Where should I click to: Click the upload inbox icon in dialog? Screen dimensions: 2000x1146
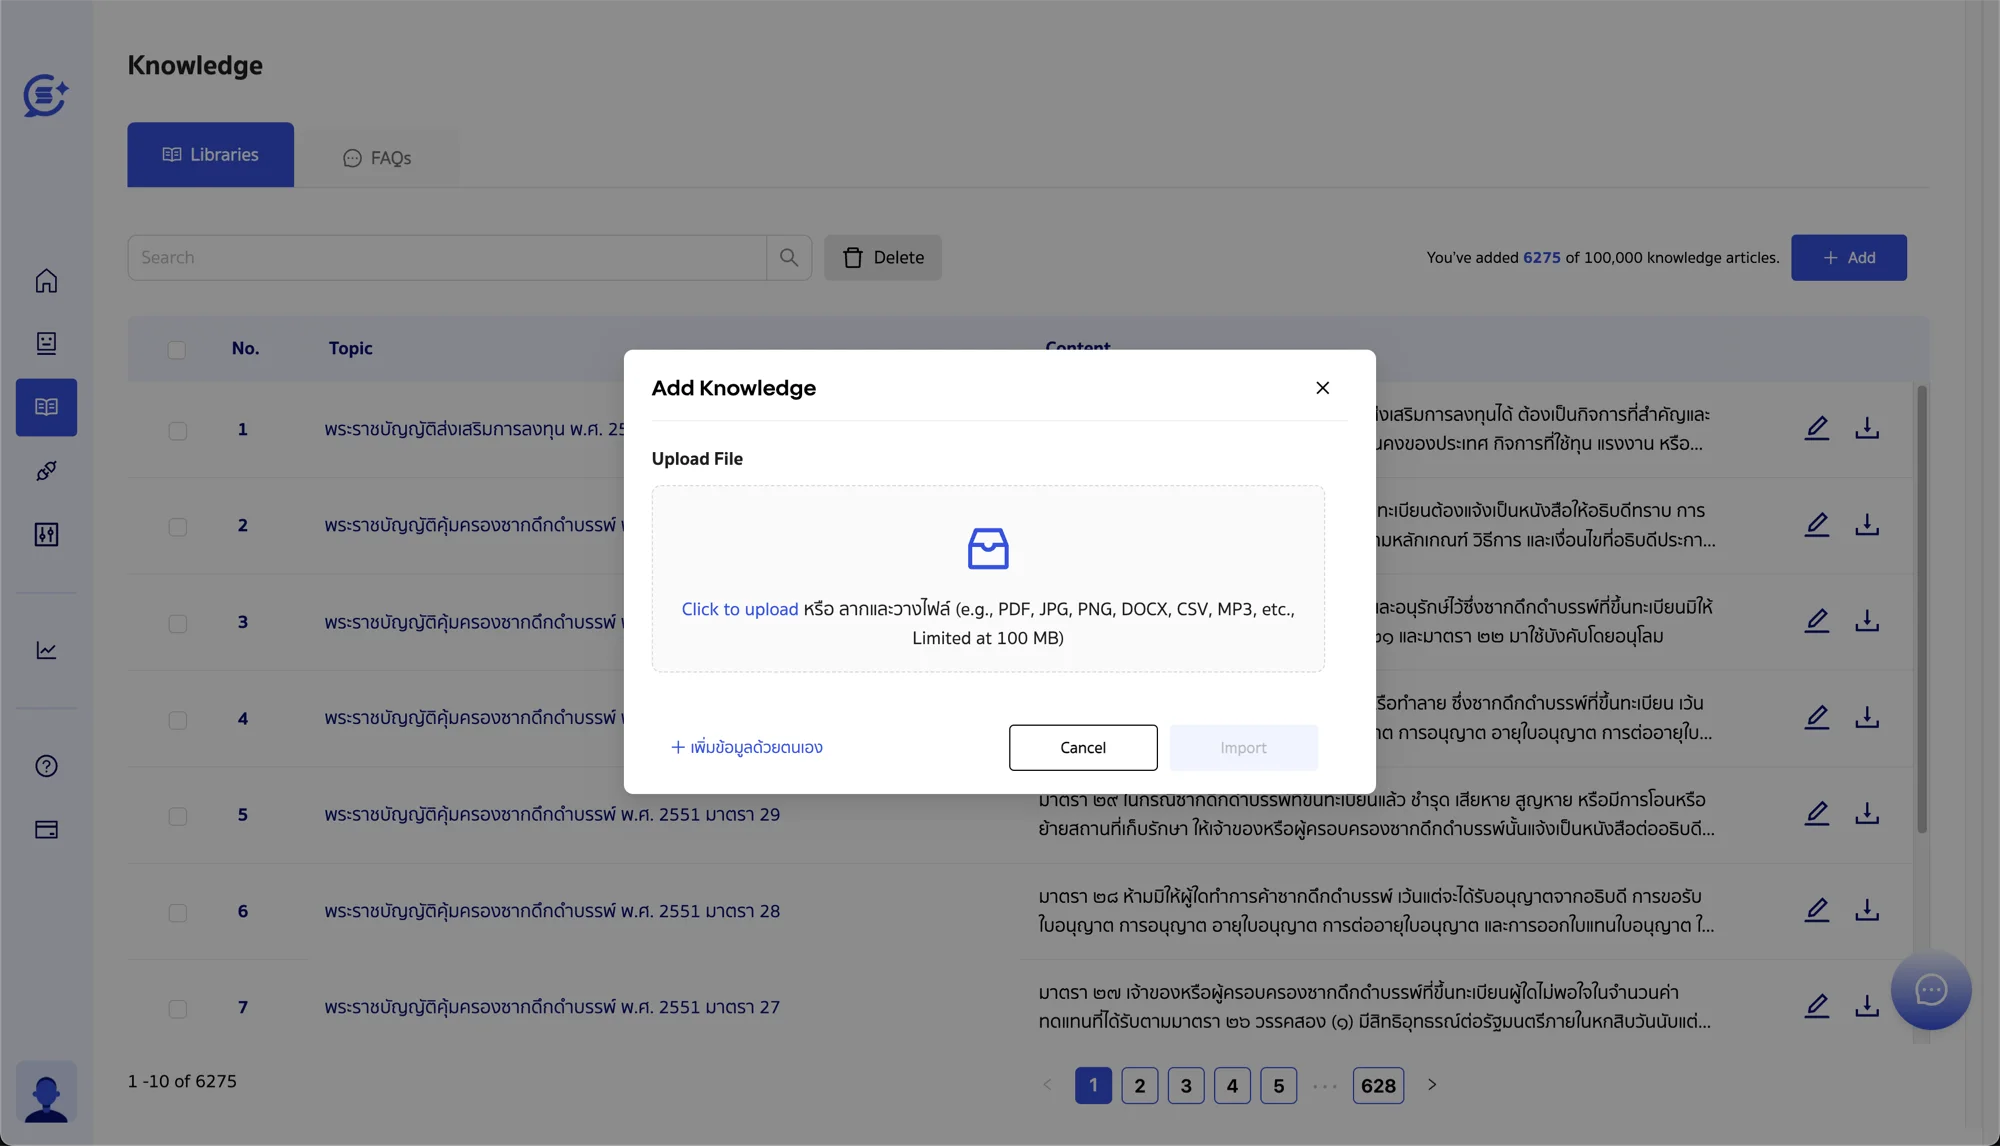(988, 548)
